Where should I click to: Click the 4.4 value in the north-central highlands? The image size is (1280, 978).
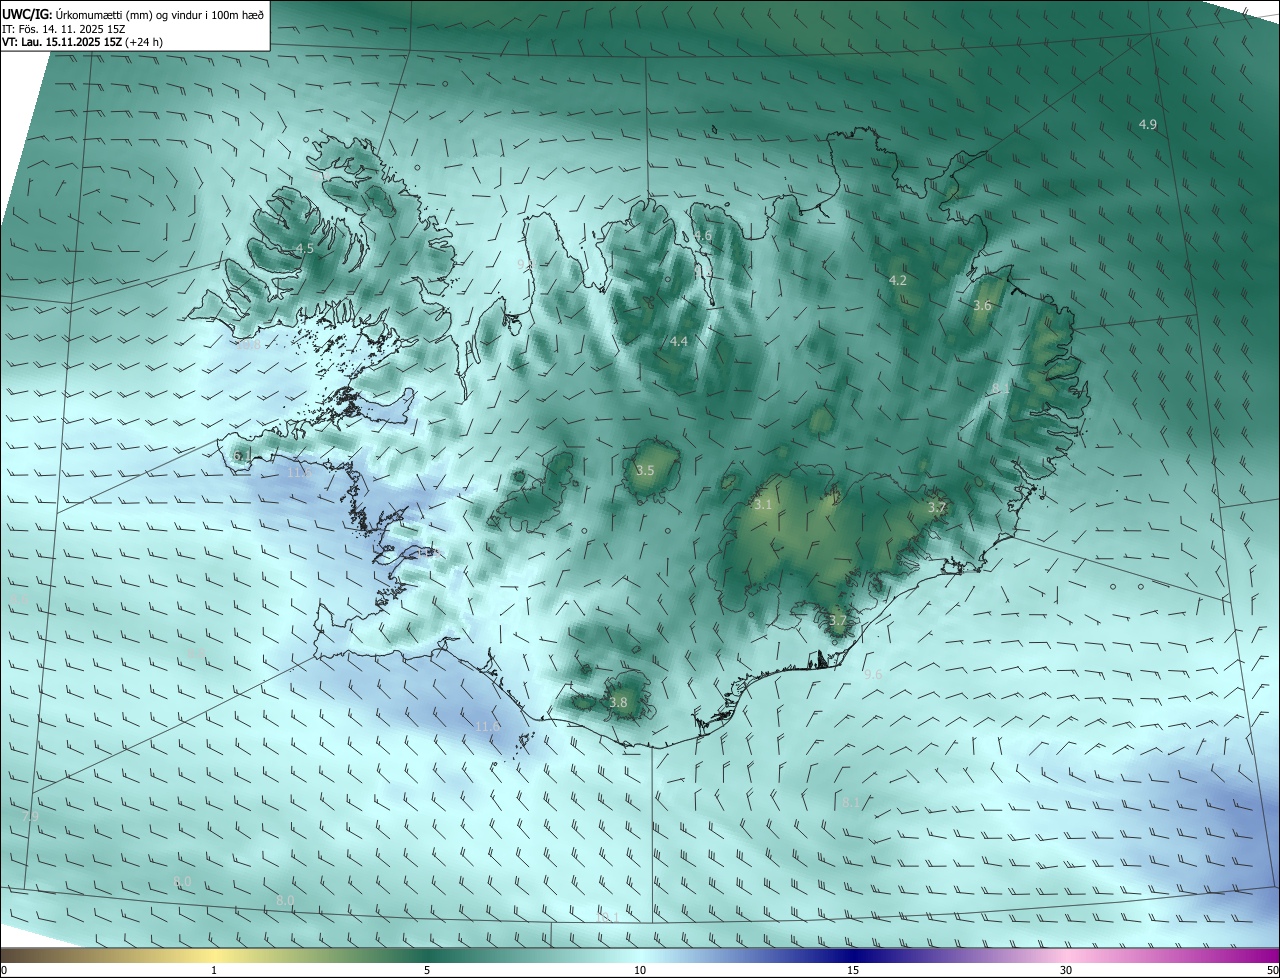coord(679,342)
